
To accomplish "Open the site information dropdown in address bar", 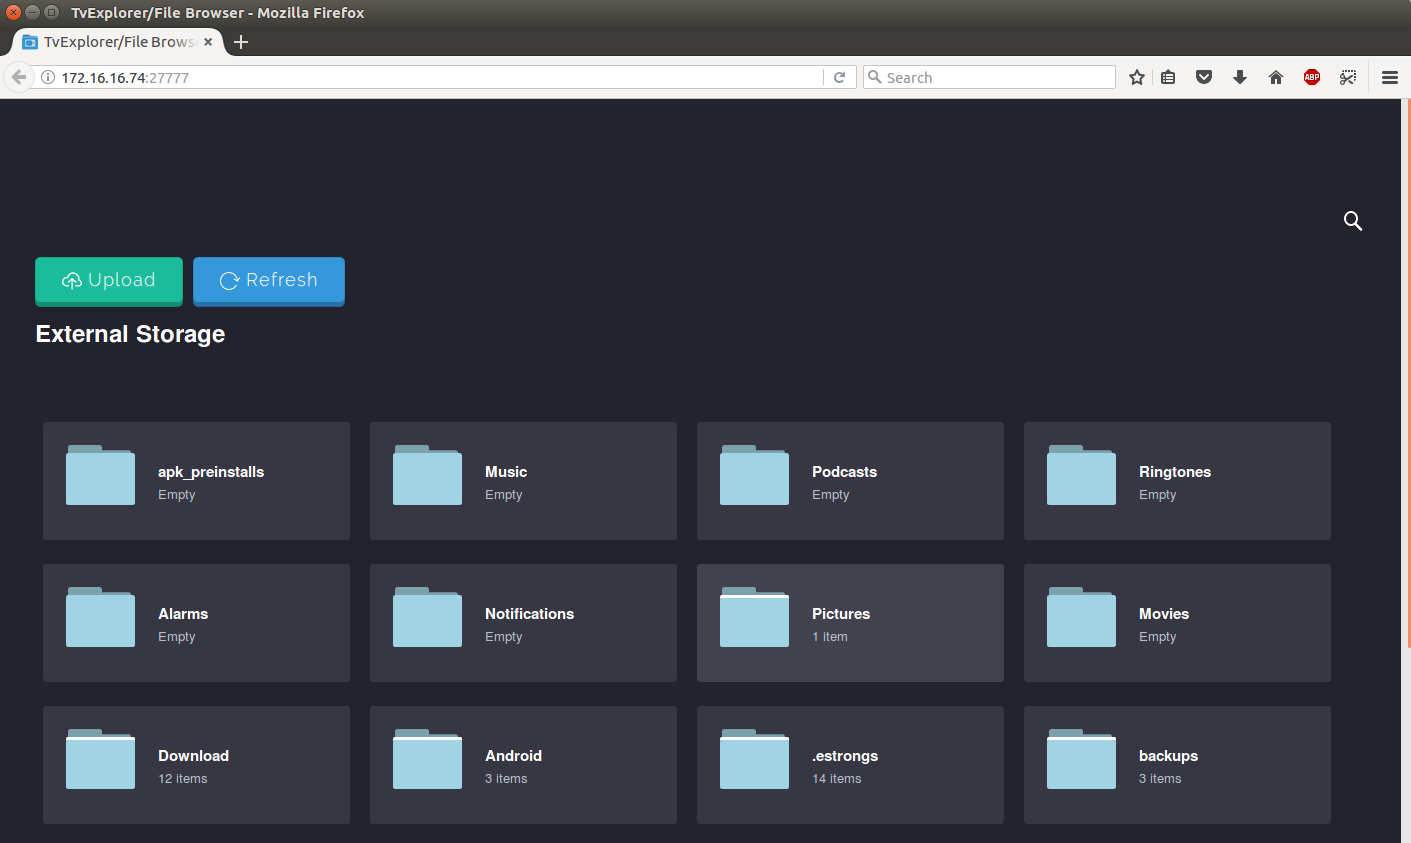I will point(48,76).
